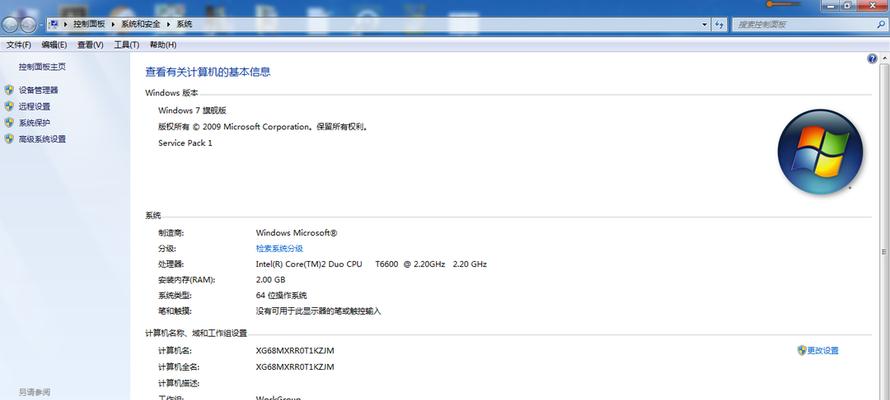Select 系统 in the breadcrumb path

coord(184,24)
